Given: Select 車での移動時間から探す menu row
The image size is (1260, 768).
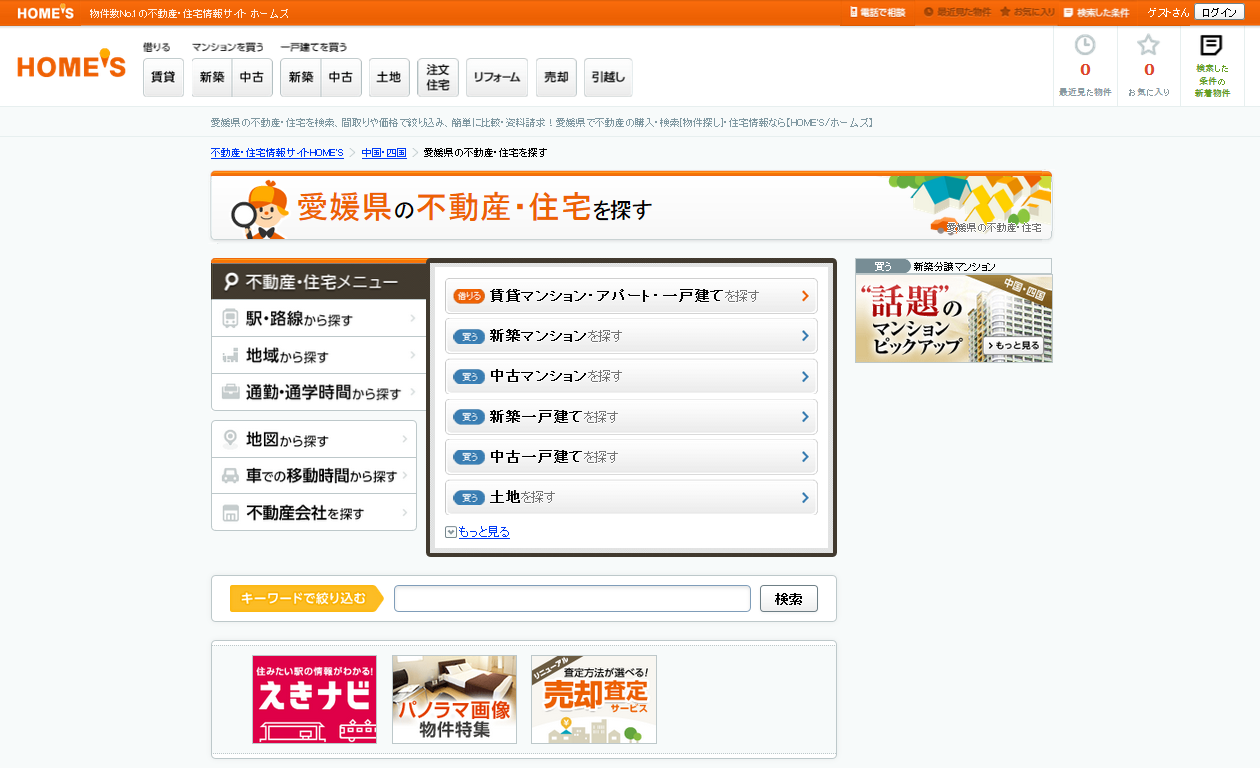Looking at the screenshot, I should coord(314,476).
